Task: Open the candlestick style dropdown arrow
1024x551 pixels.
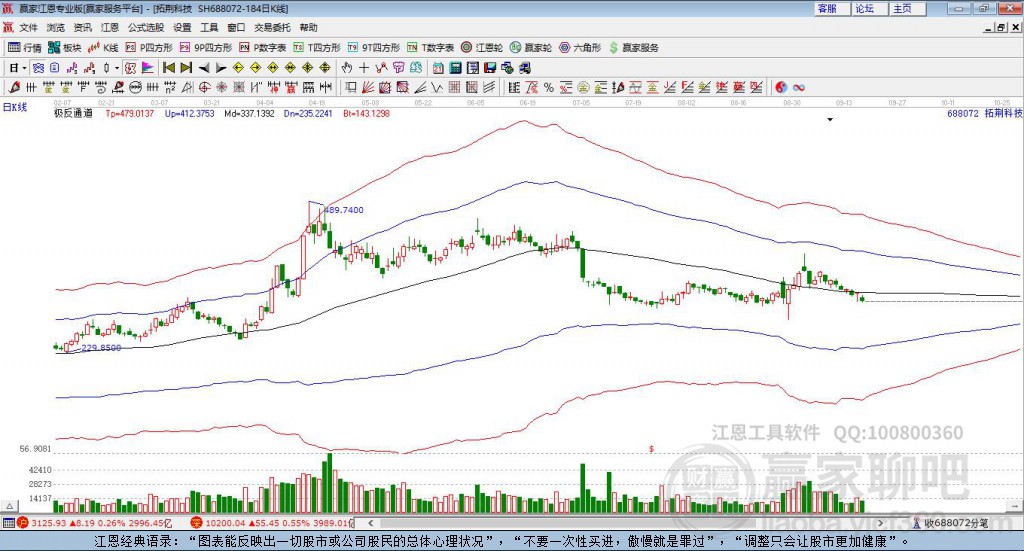Action: point(116,68)
